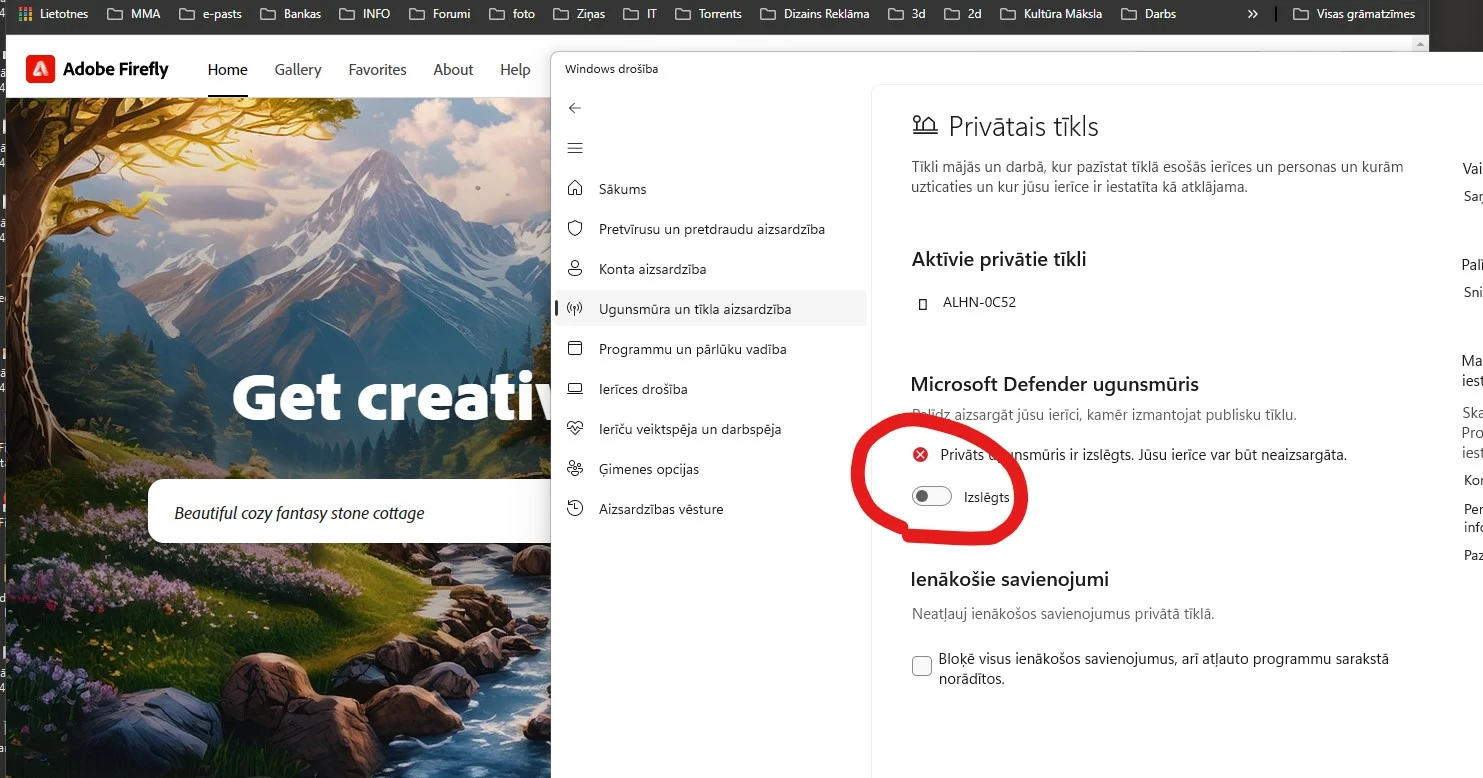Screen dimensions: 1483x778
Task: Open the Ziņas bookmarks folder
Action: click(581, 14)
